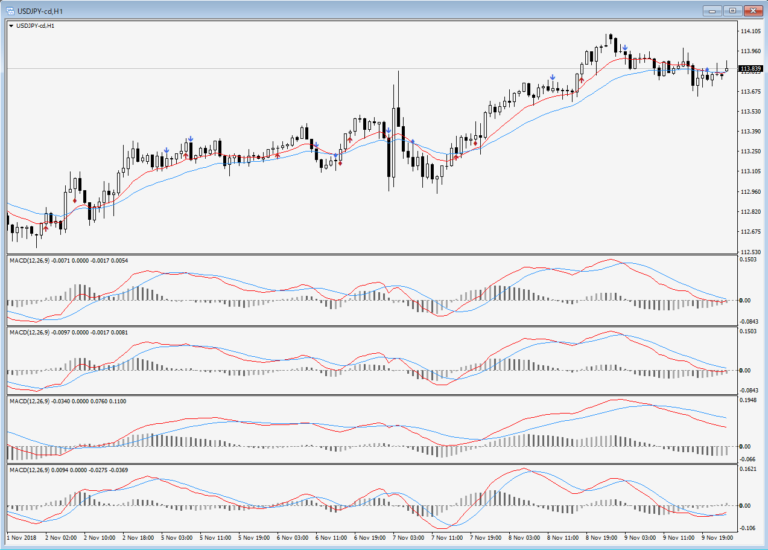Minimize the USDJPY-cd,H1 chart window
This screenshot has width=768, height=550.
tap(714, 10)
